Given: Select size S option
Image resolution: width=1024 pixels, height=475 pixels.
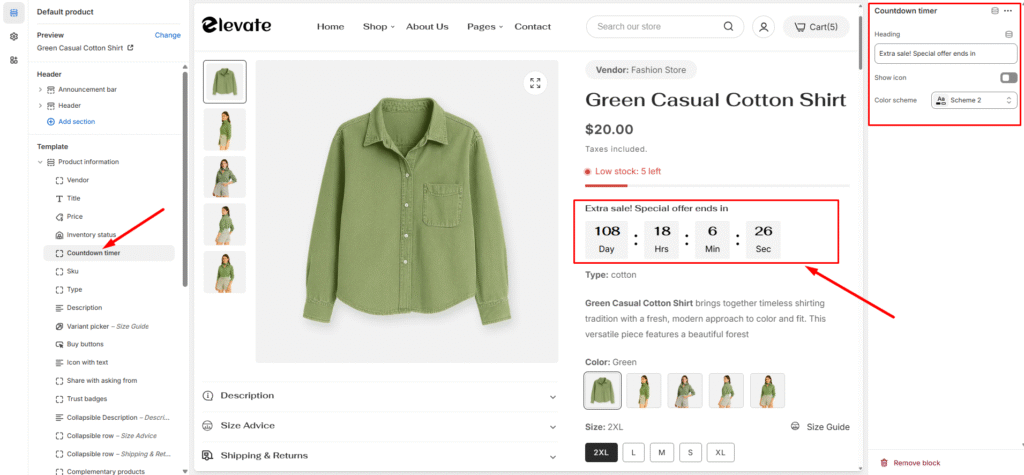Looking at the screenshot, I should point(690,453).
